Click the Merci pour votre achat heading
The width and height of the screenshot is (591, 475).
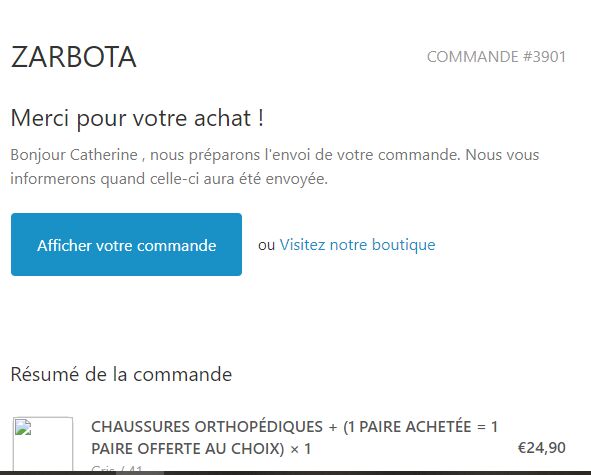pyautogui.click(x=137, y=118)
